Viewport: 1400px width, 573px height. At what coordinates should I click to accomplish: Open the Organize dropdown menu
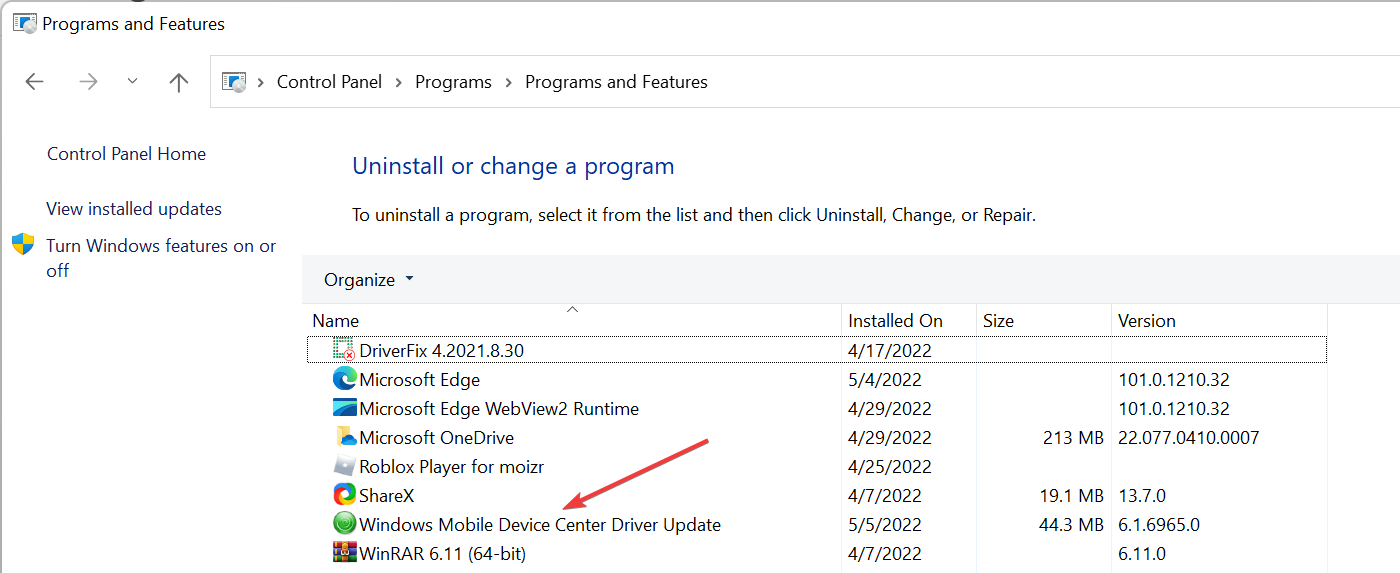pos(368,280)
